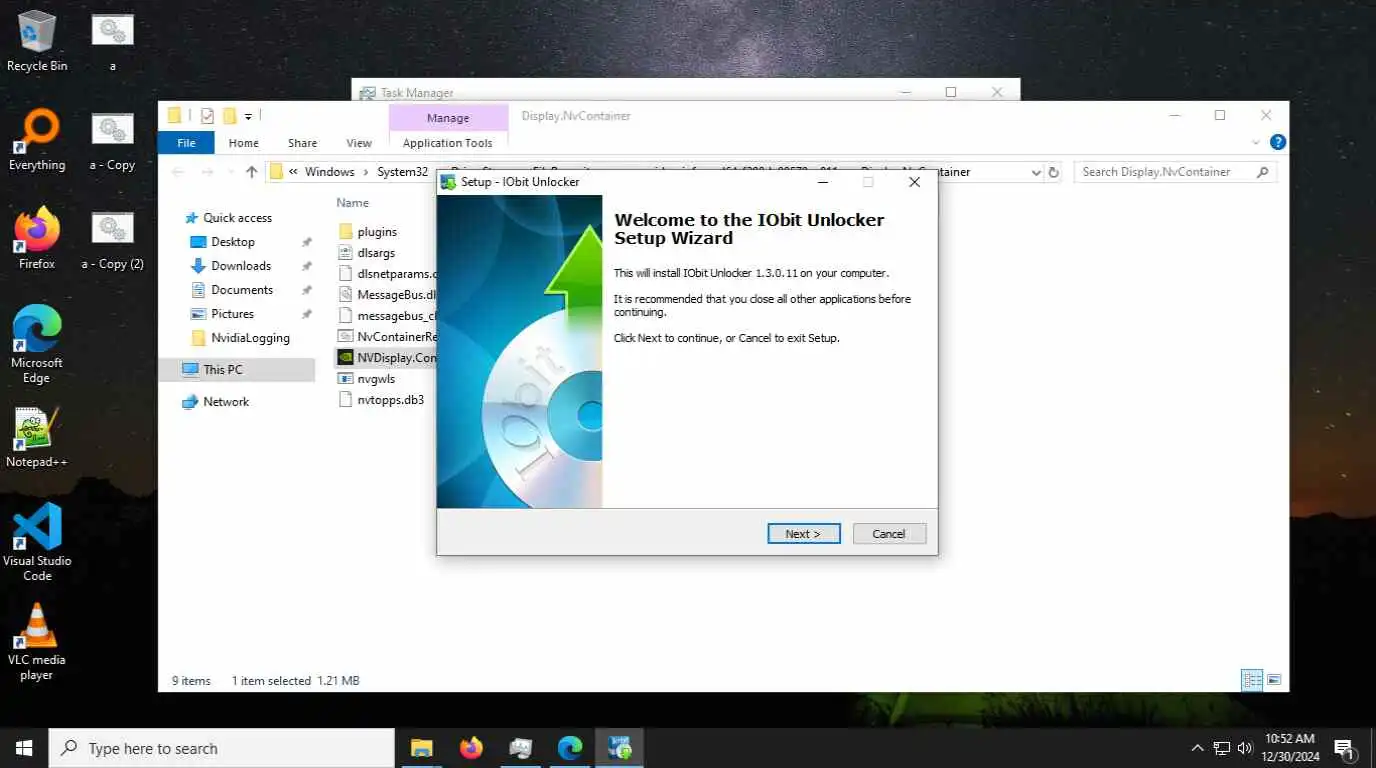Click the Search Display.NvContainer field
Image resolution: width=1376 pixels, height=768 pixels.
(x=1175, y=172)
